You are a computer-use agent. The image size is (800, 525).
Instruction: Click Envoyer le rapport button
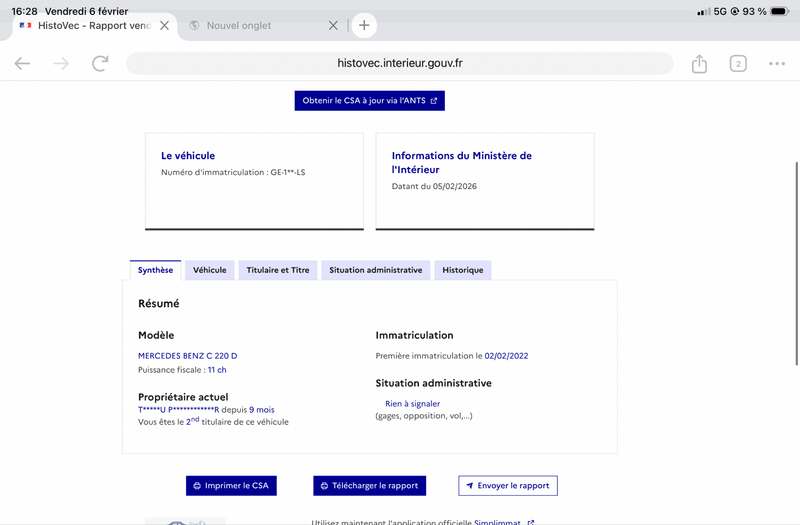click(x=507, y=486)
